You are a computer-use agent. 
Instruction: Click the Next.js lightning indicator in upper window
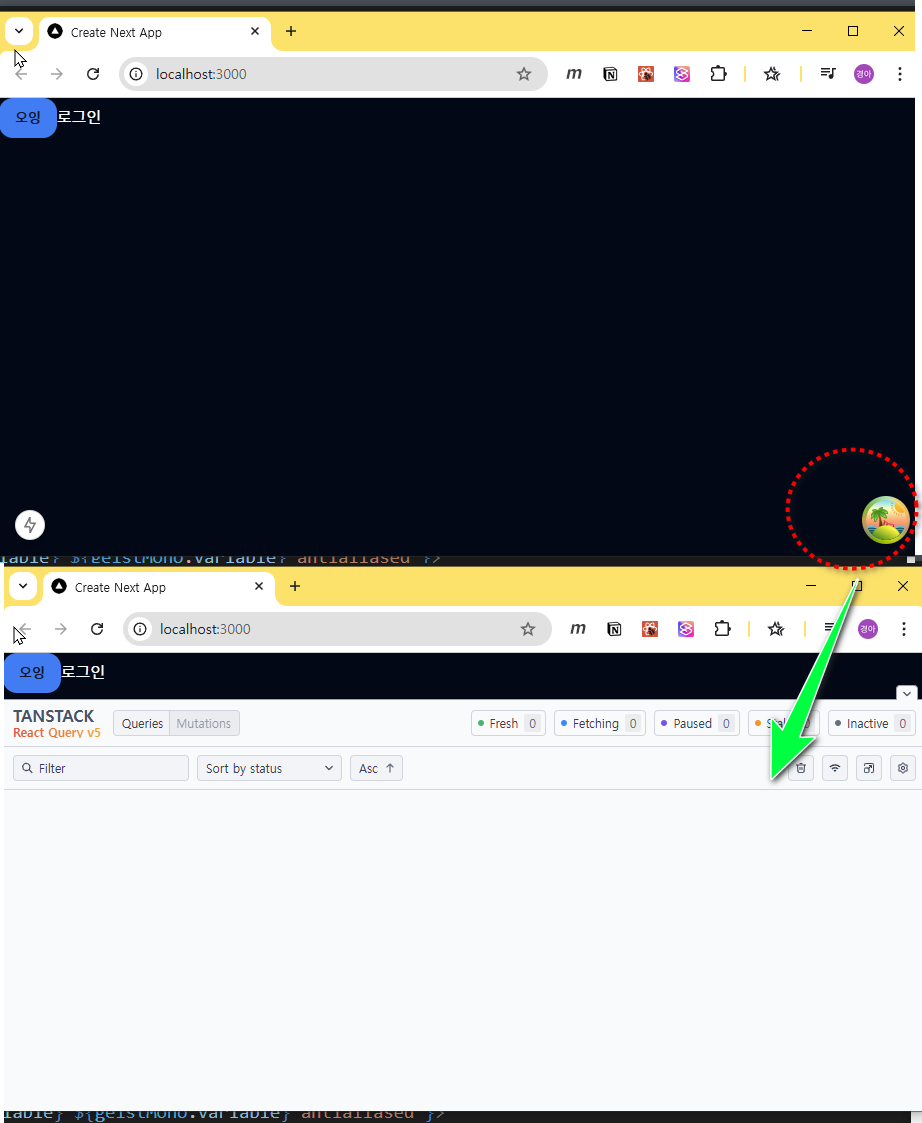click(30, 524)
